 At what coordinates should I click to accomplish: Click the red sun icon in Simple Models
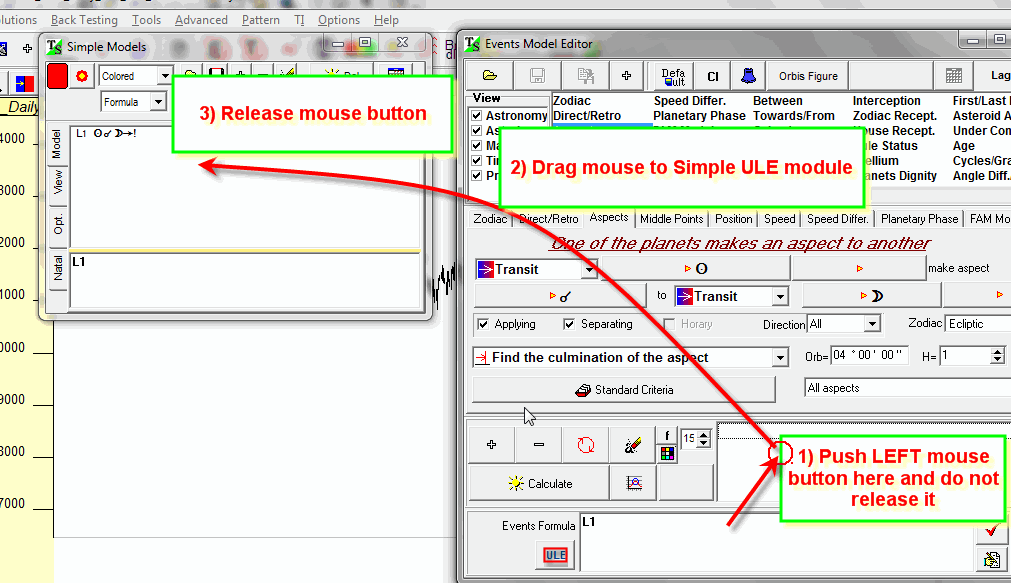tap(82, 76)
